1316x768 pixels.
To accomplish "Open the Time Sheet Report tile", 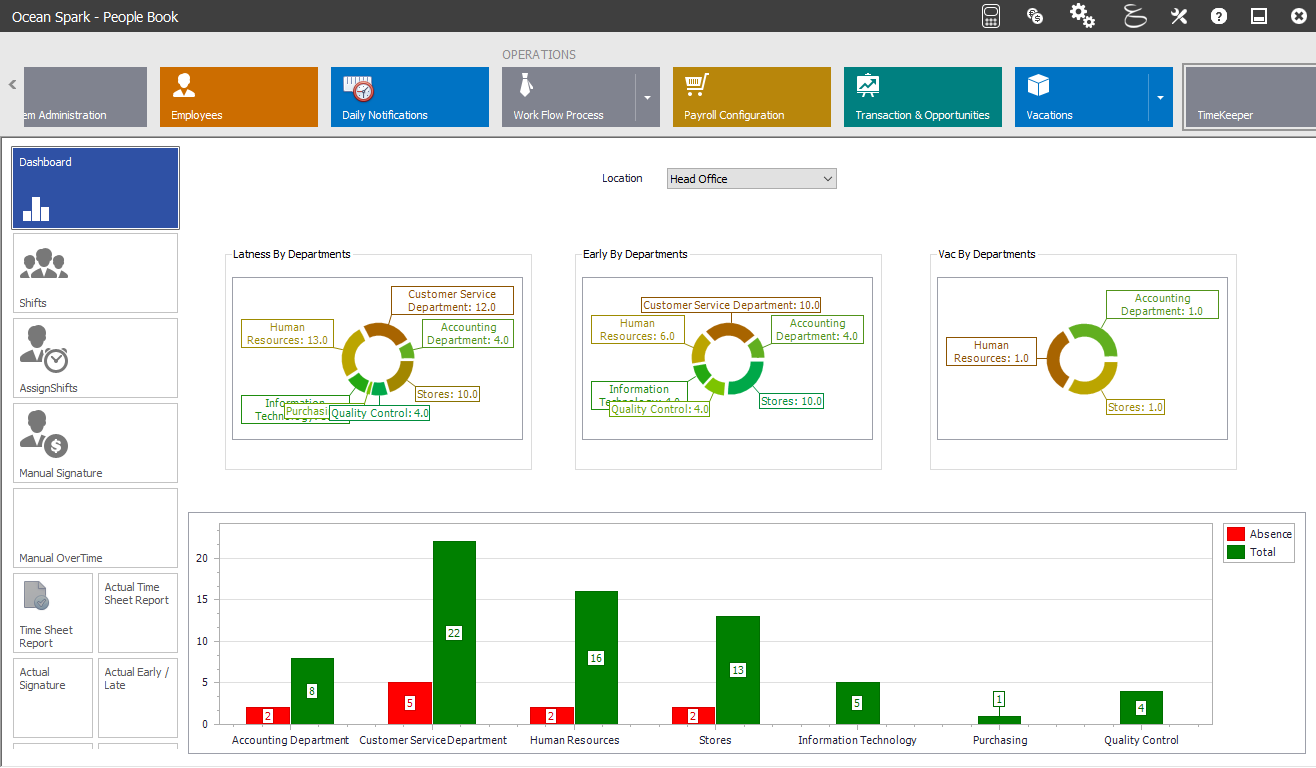I will tap(53, 613).
